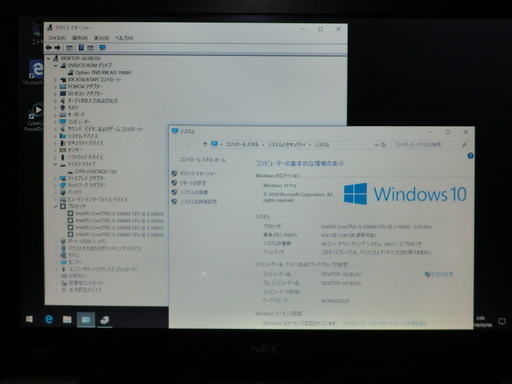
Task: Collapse the DVD/CD-ROM ドライブ tree node
Action: (56, 66)
